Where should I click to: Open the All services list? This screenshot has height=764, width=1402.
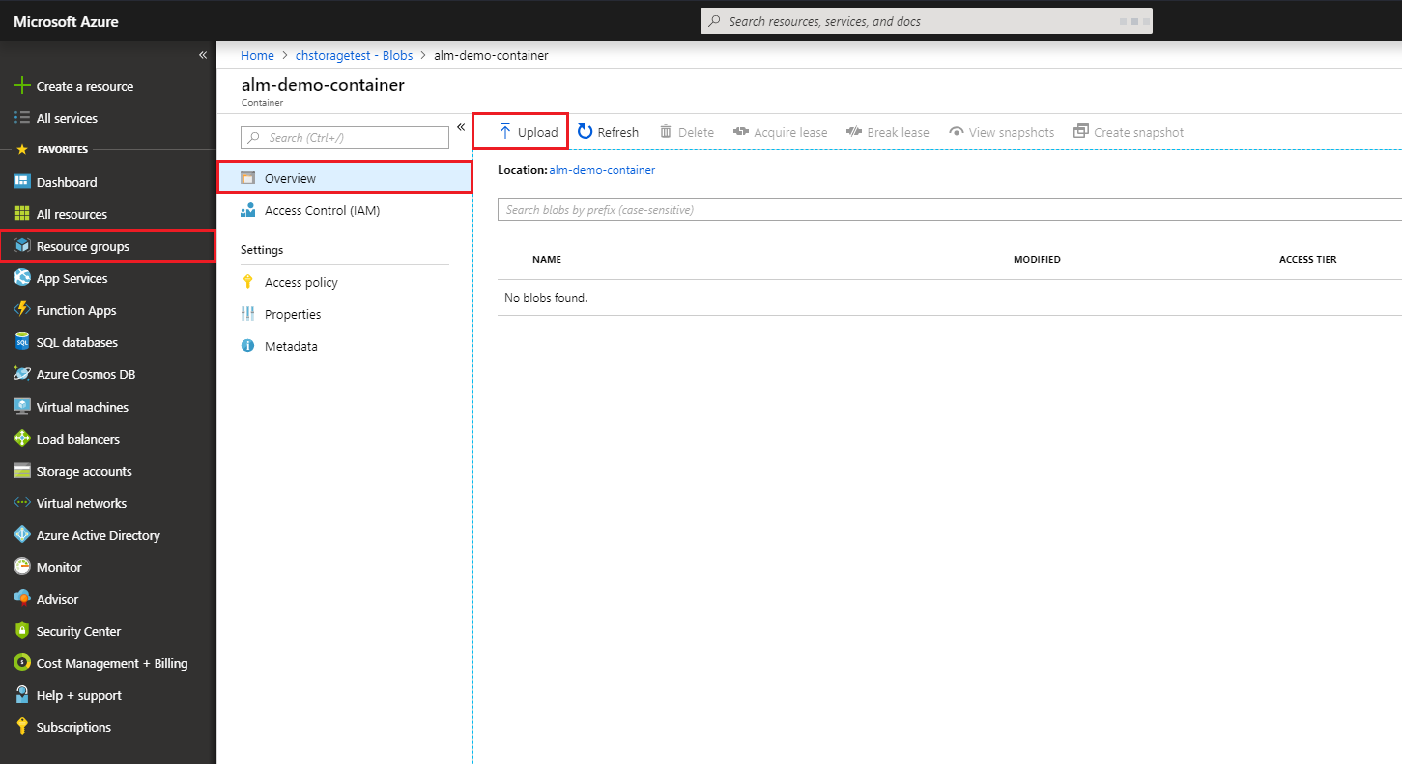tap(67, 118)
